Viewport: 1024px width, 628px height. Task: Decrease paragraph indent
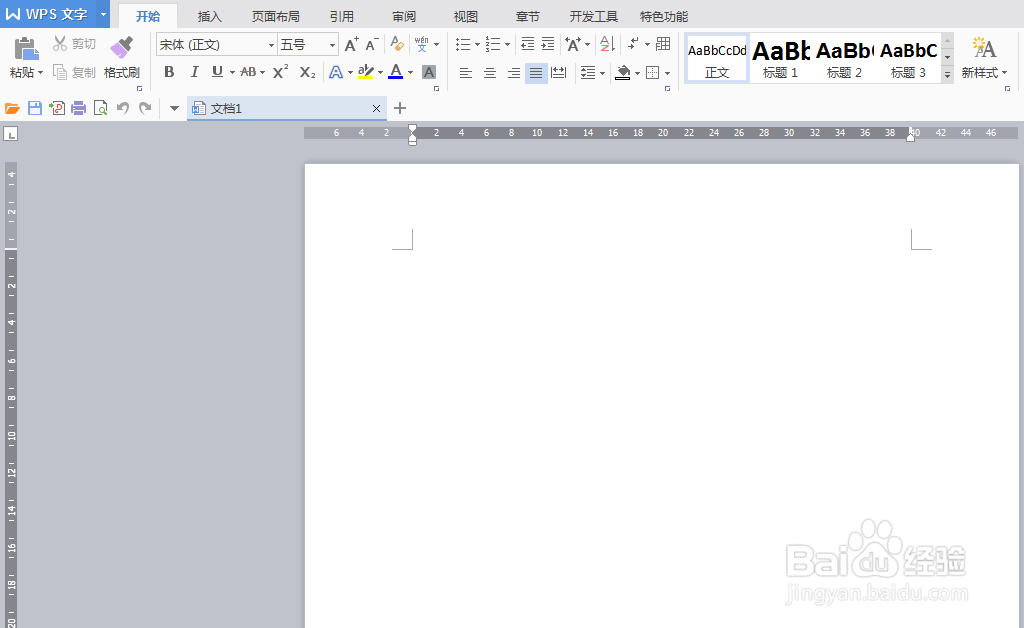coord(528,44)
